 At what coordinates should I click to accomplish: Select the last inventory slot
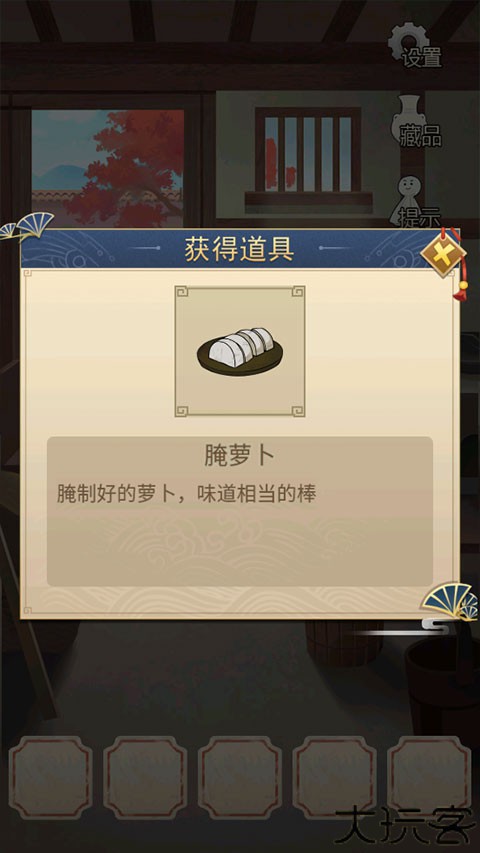pos(429,778)
